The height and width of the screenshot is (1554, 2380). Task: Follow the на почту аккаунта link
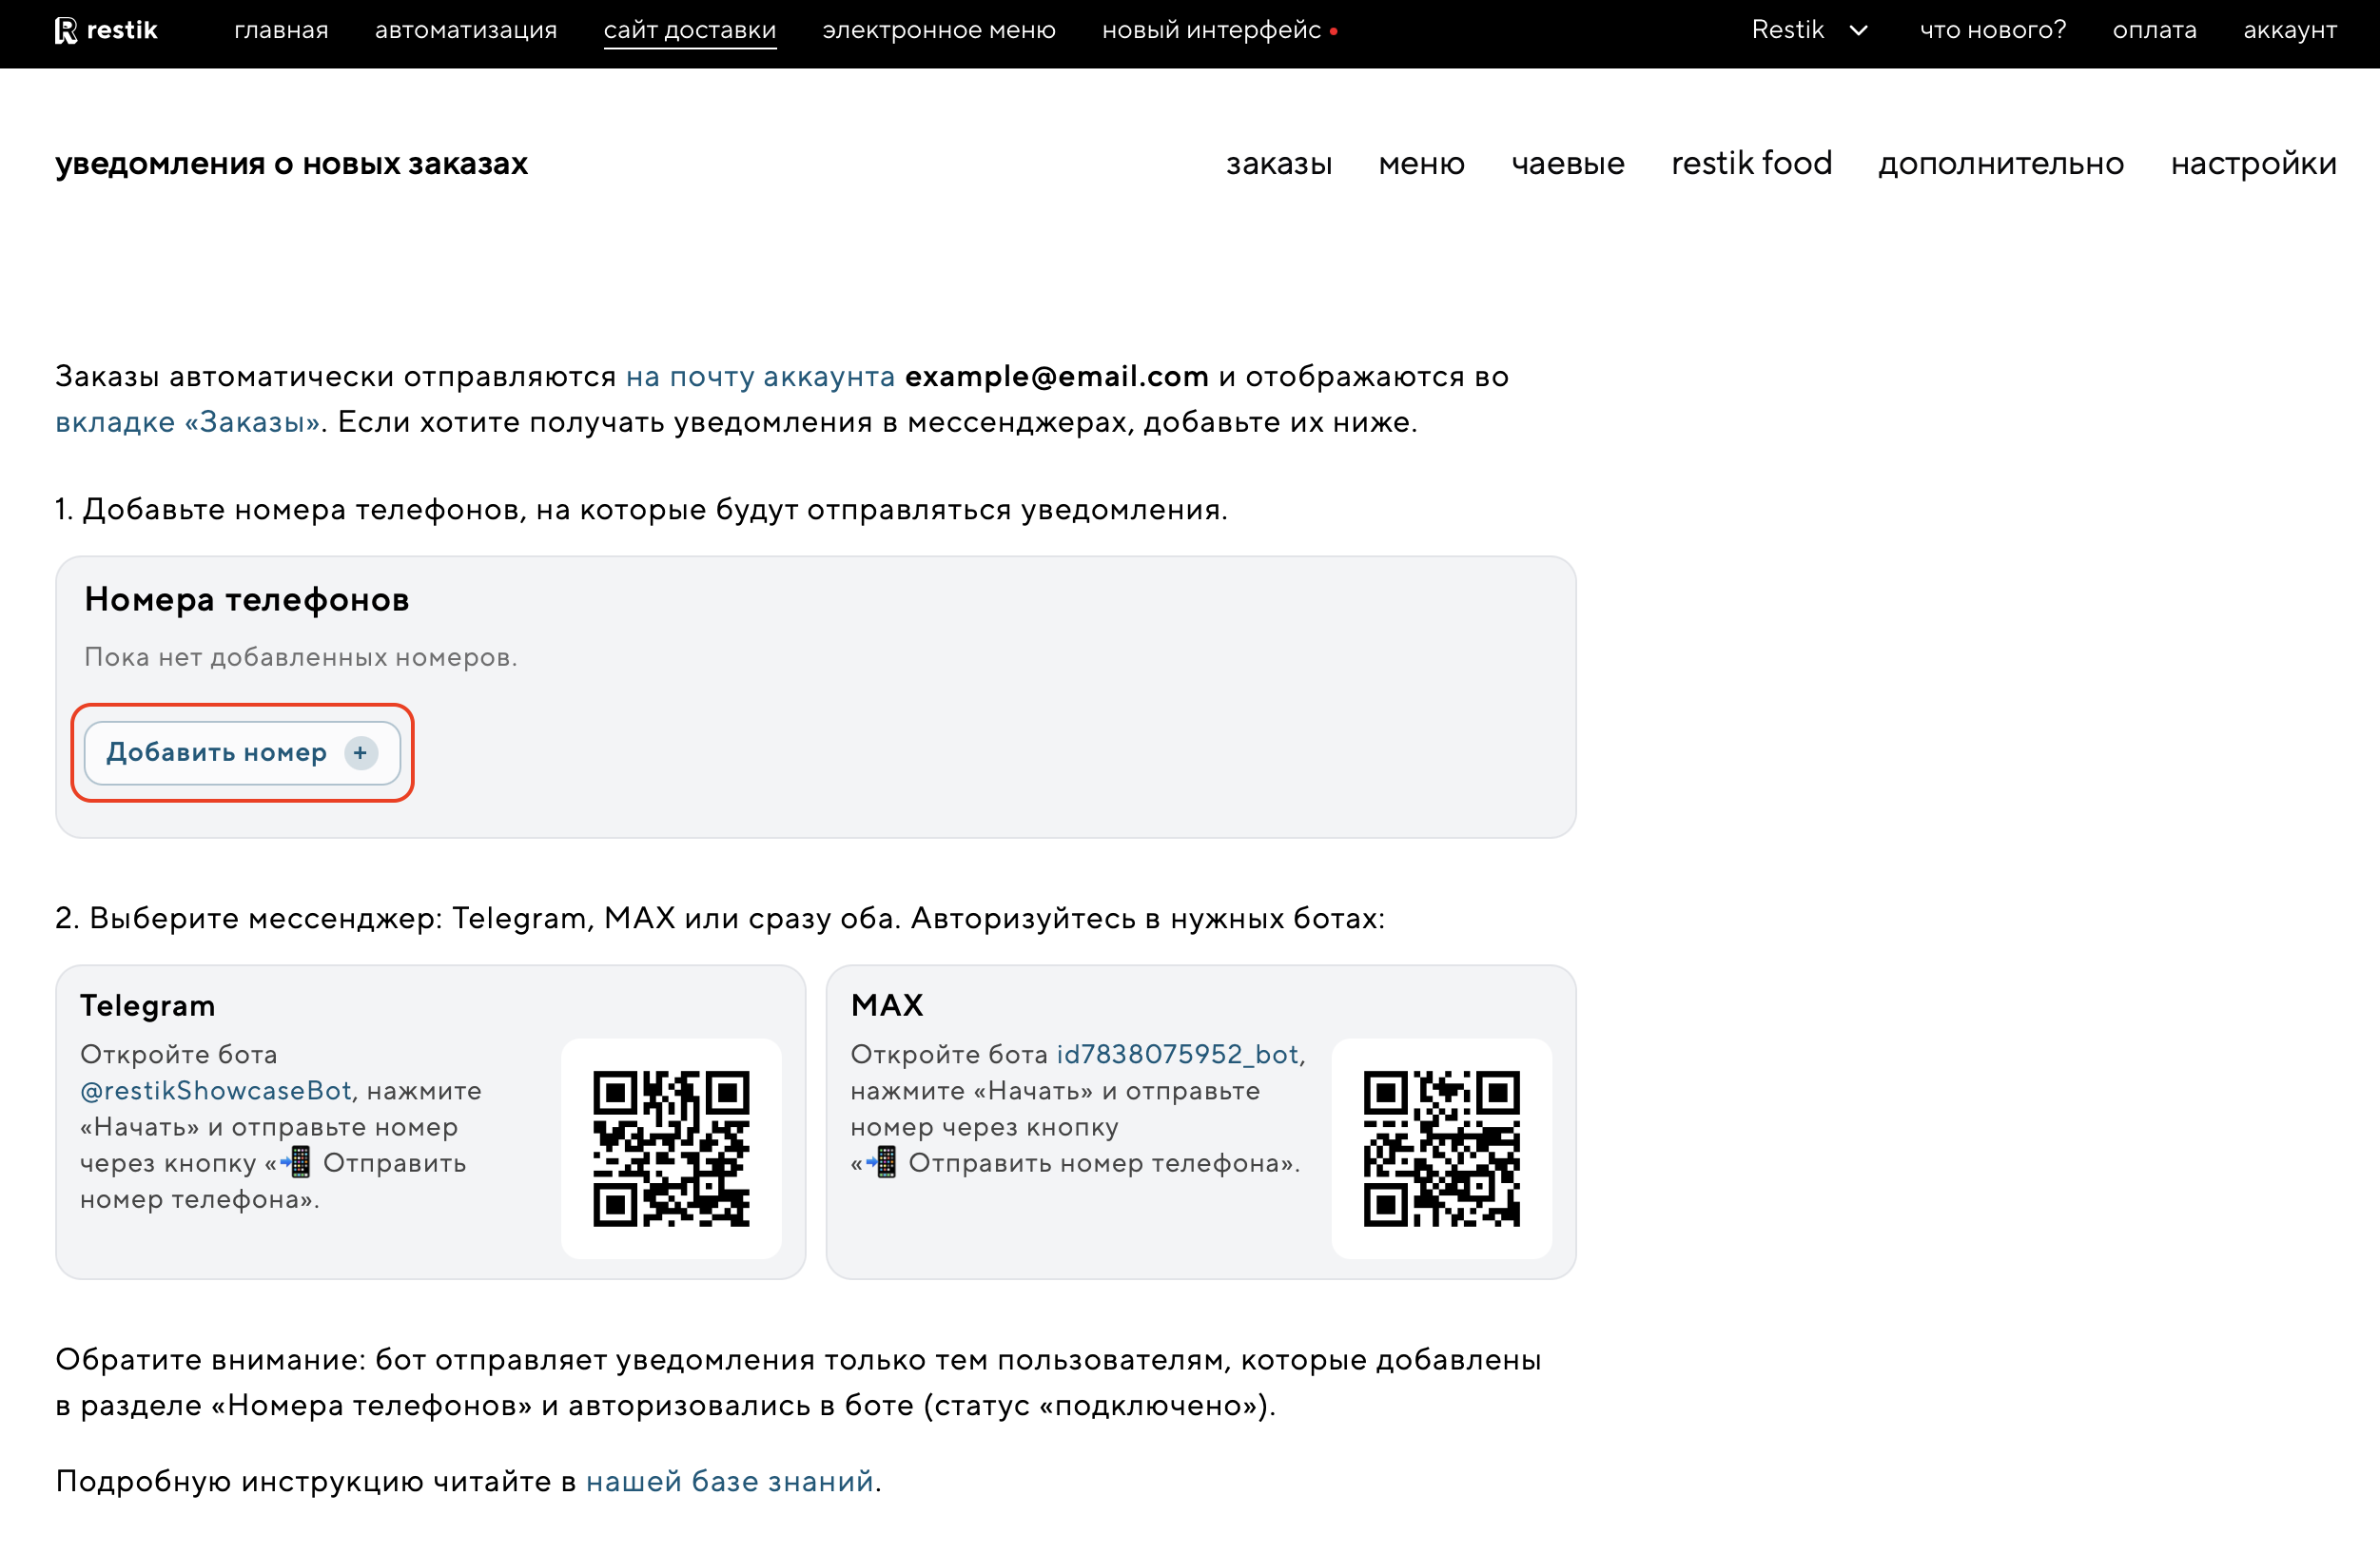tap(760, 377)
